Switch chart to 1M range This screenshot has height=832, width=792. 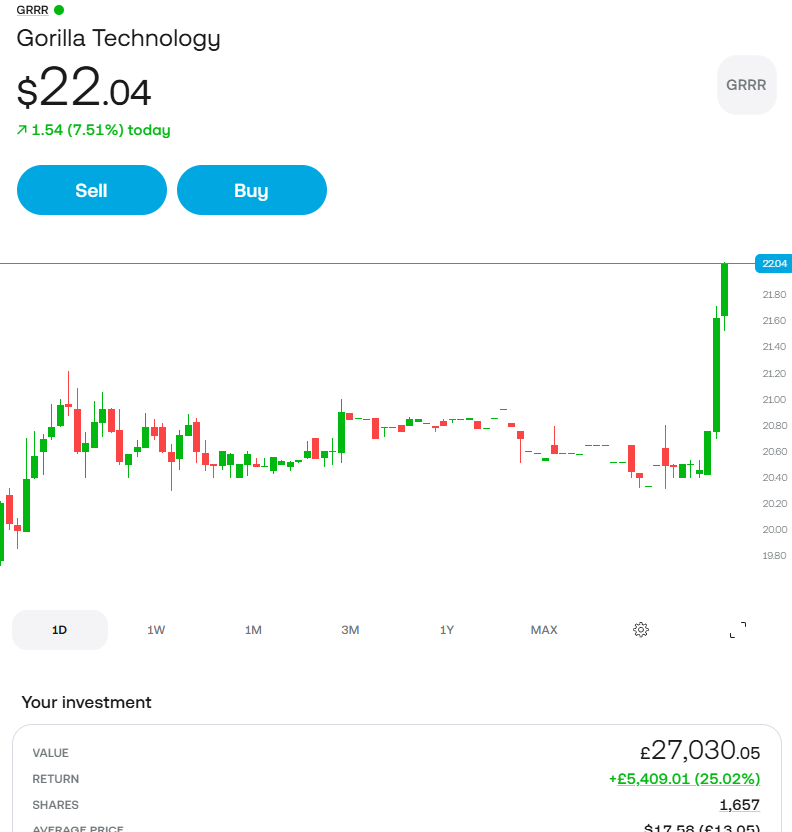[x=253, y=630]
